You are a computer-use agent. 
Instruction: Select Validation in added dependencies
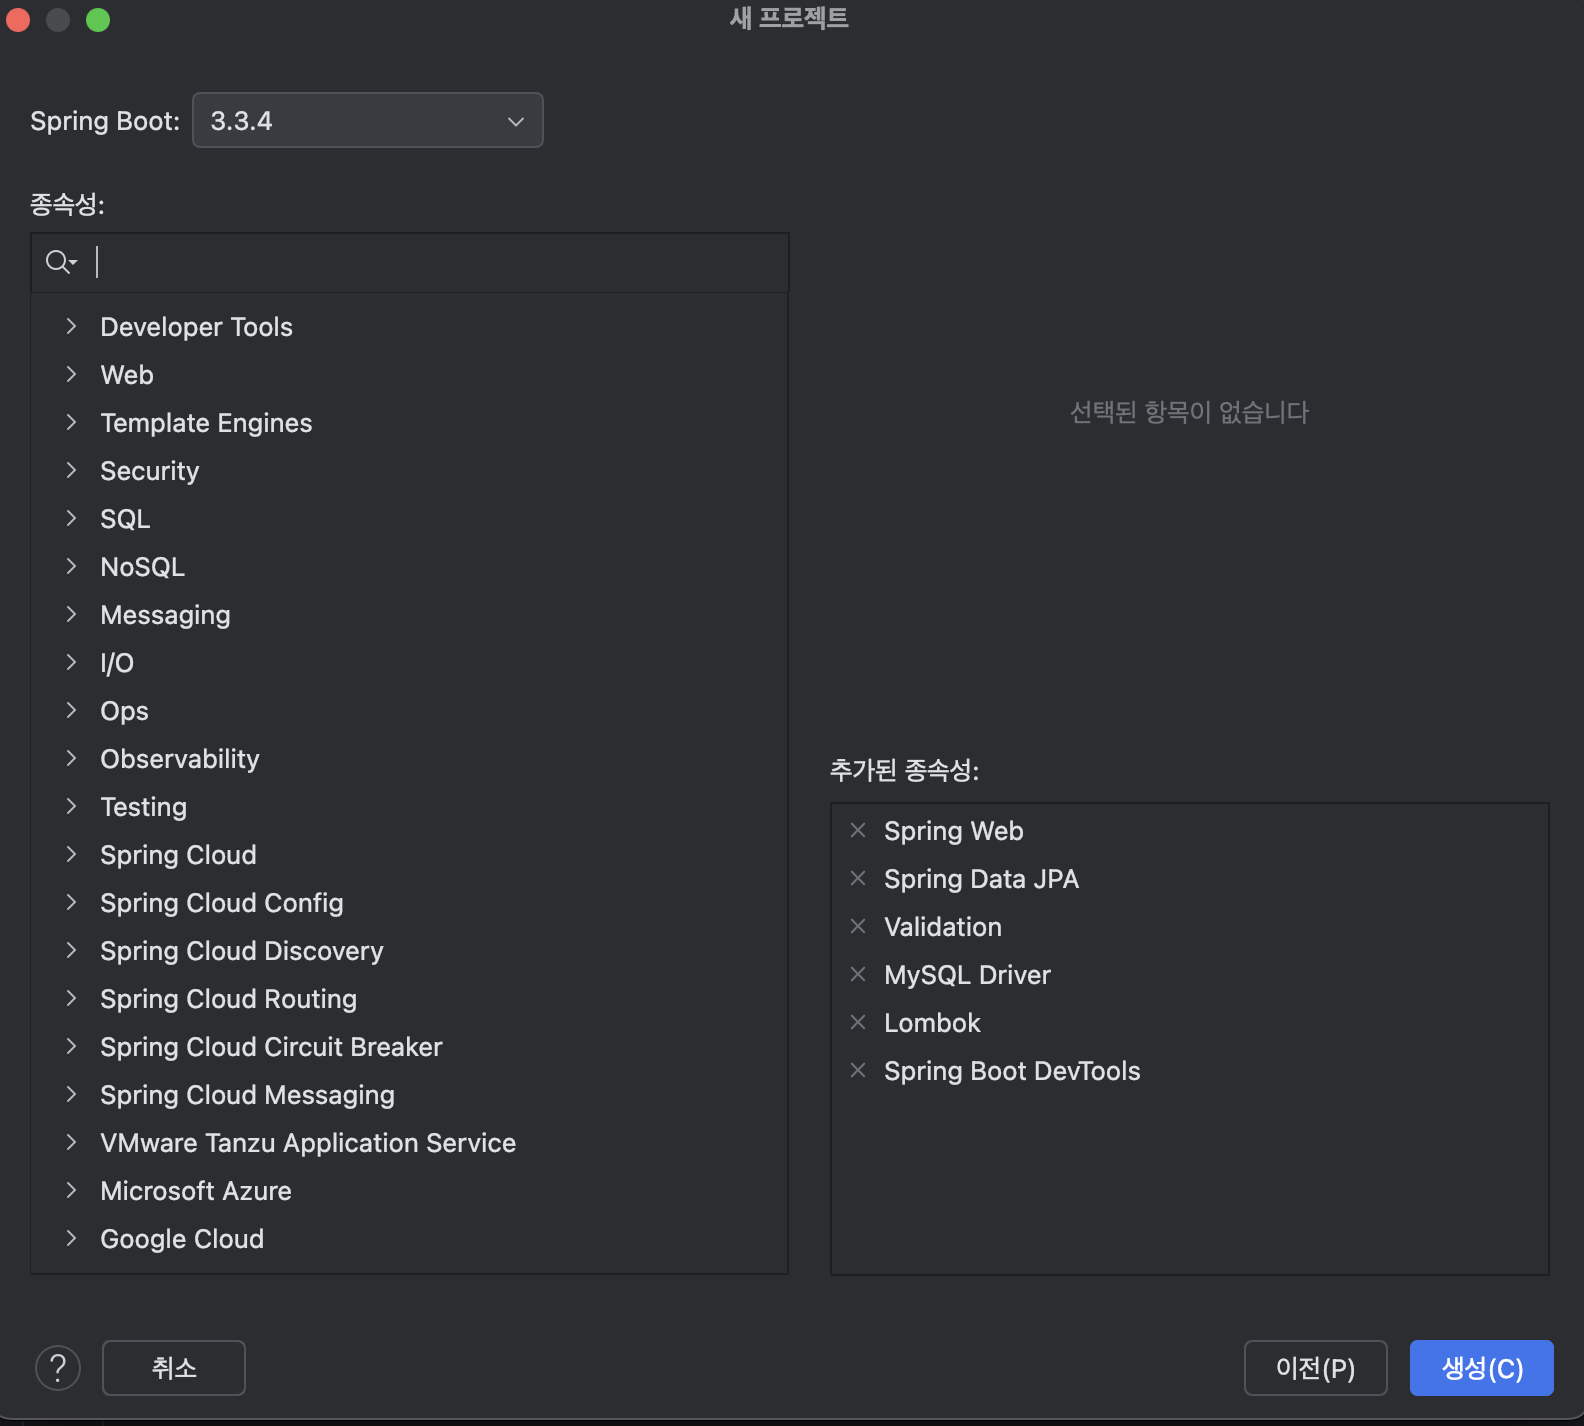tap(943, 927)
